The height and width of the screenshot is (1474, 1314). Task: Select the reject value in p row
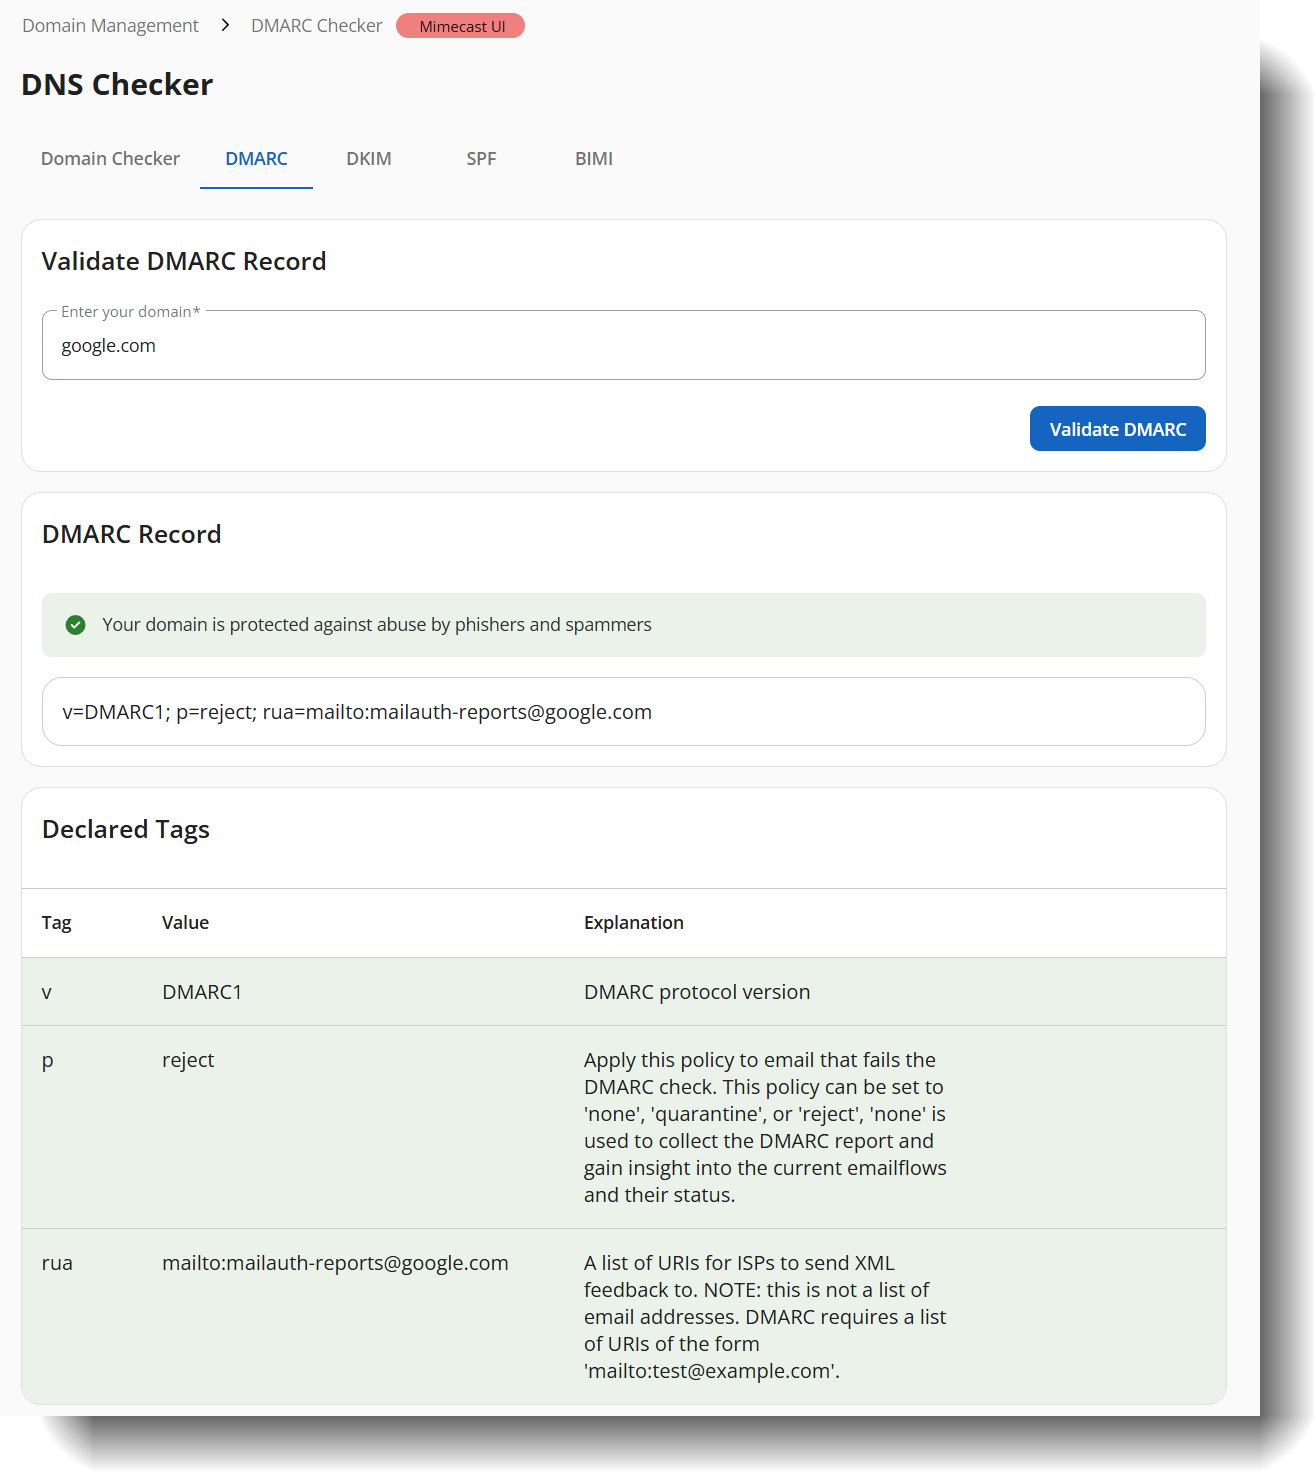point(188,1060)
